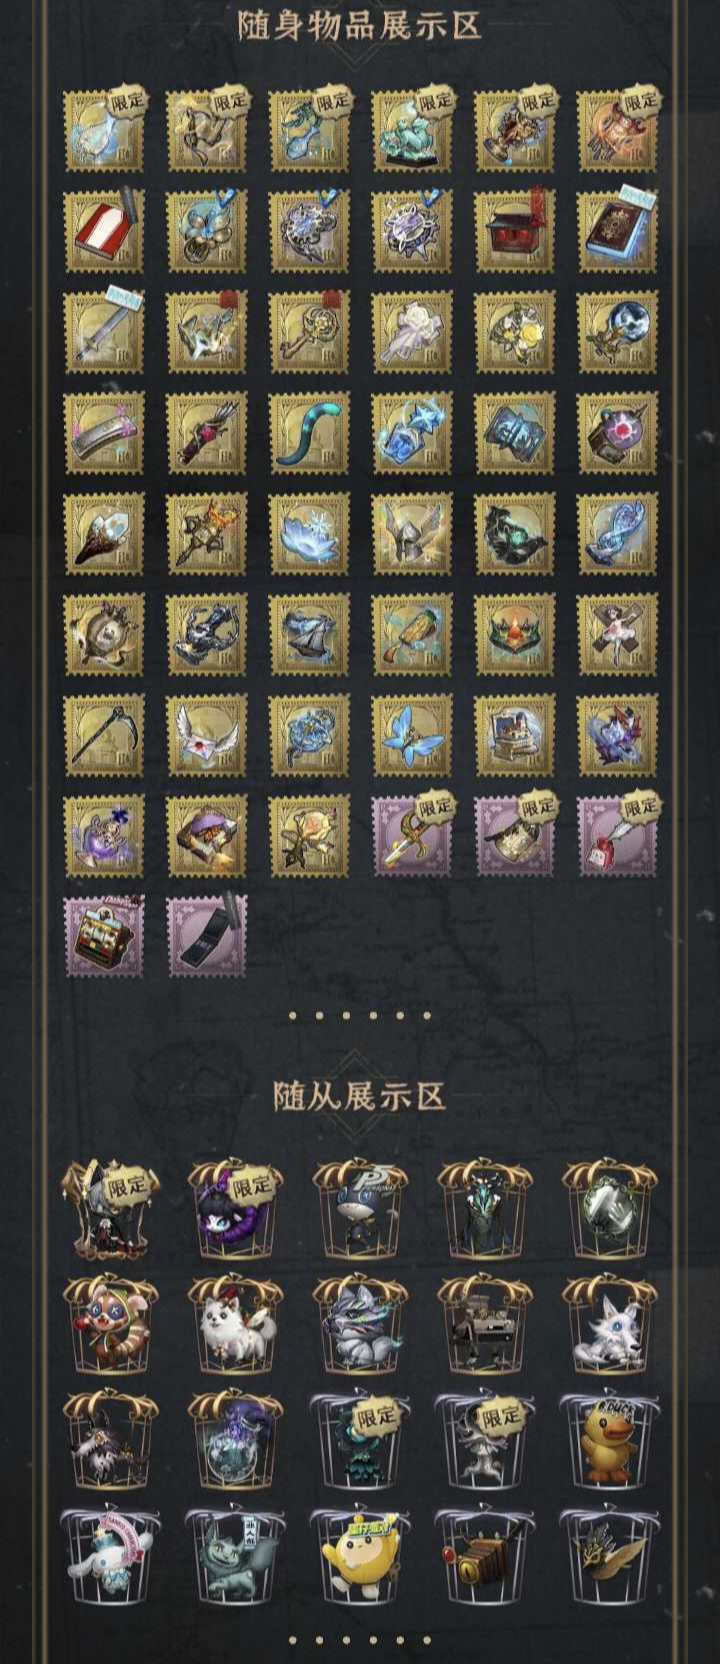Select the scythe accessory stamp
The width and height of the screenshot is (720, 1664).
[x=104, y=735]
